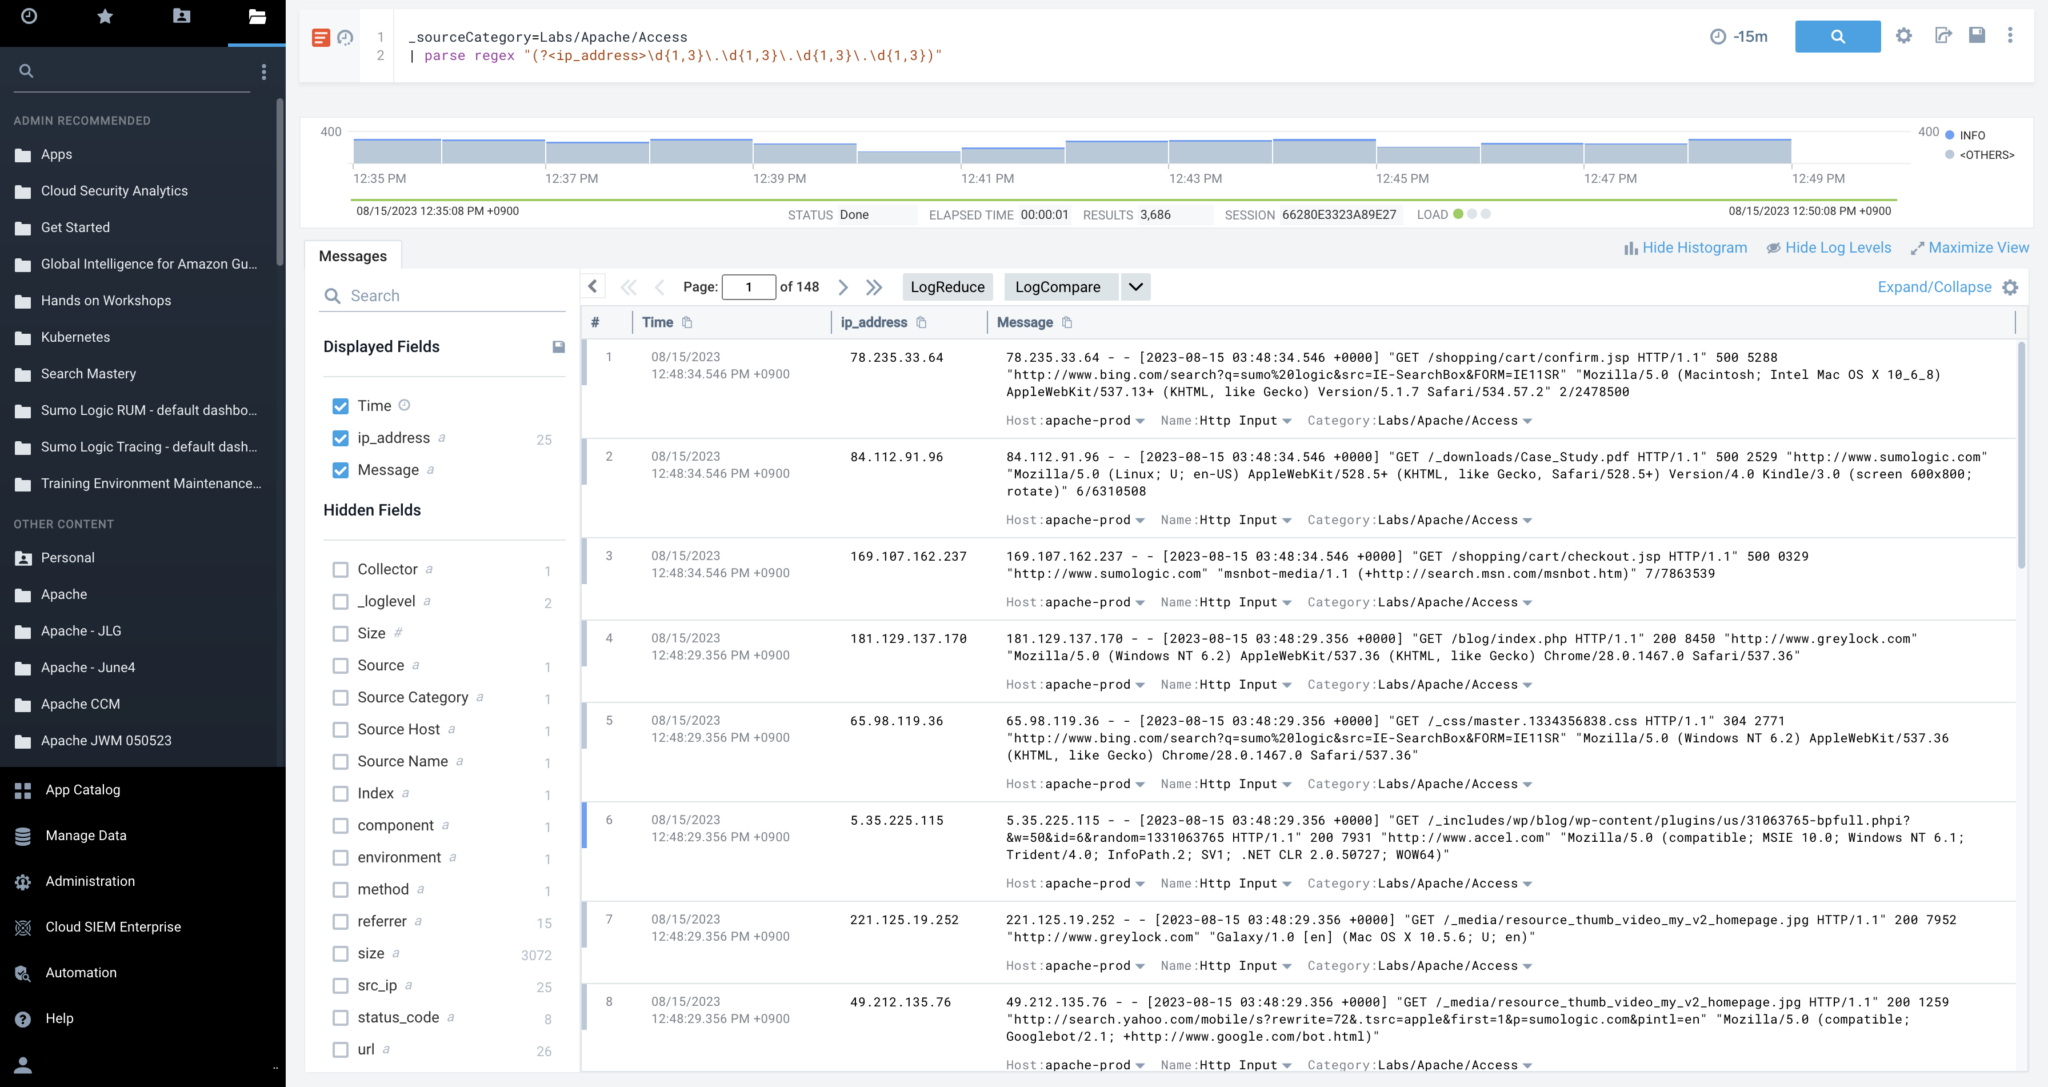This screenshot has width=2048, height=1087.
Task: Click the save icon next to Displayed Fields
Action: tap(558, 346)
